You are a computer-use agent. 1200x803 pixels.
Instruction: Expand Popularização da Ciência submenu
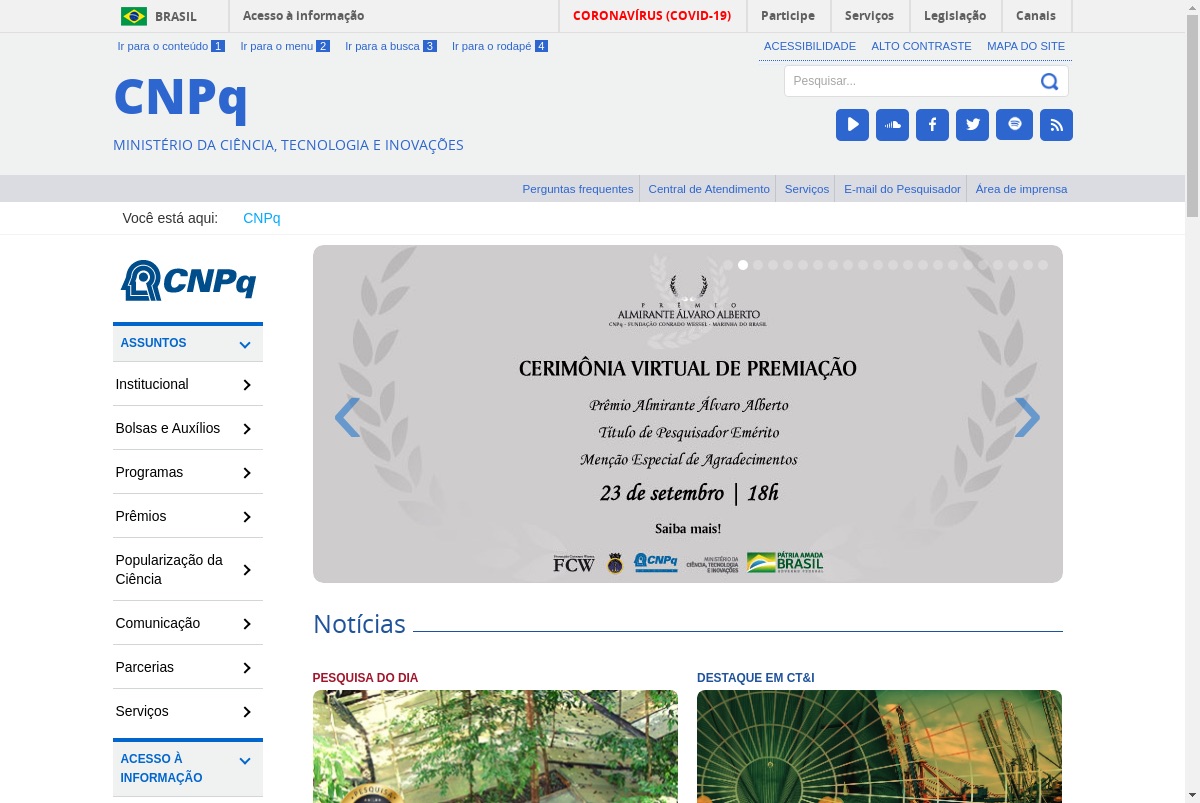(188, 569)
